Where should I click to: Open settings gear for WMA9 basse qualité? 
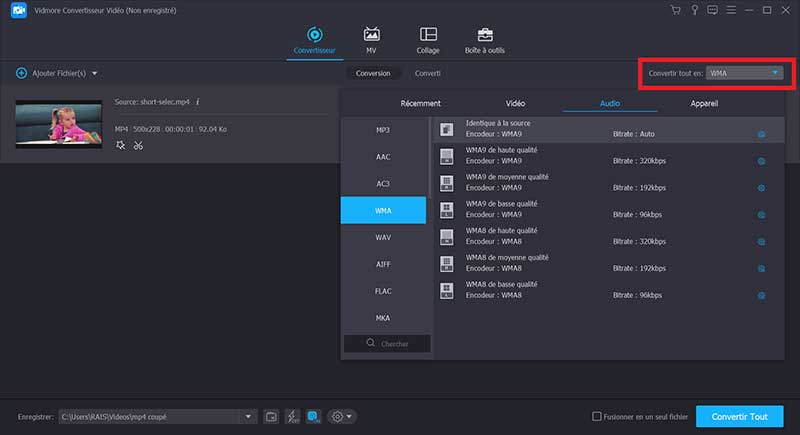[x=761, y=215]
